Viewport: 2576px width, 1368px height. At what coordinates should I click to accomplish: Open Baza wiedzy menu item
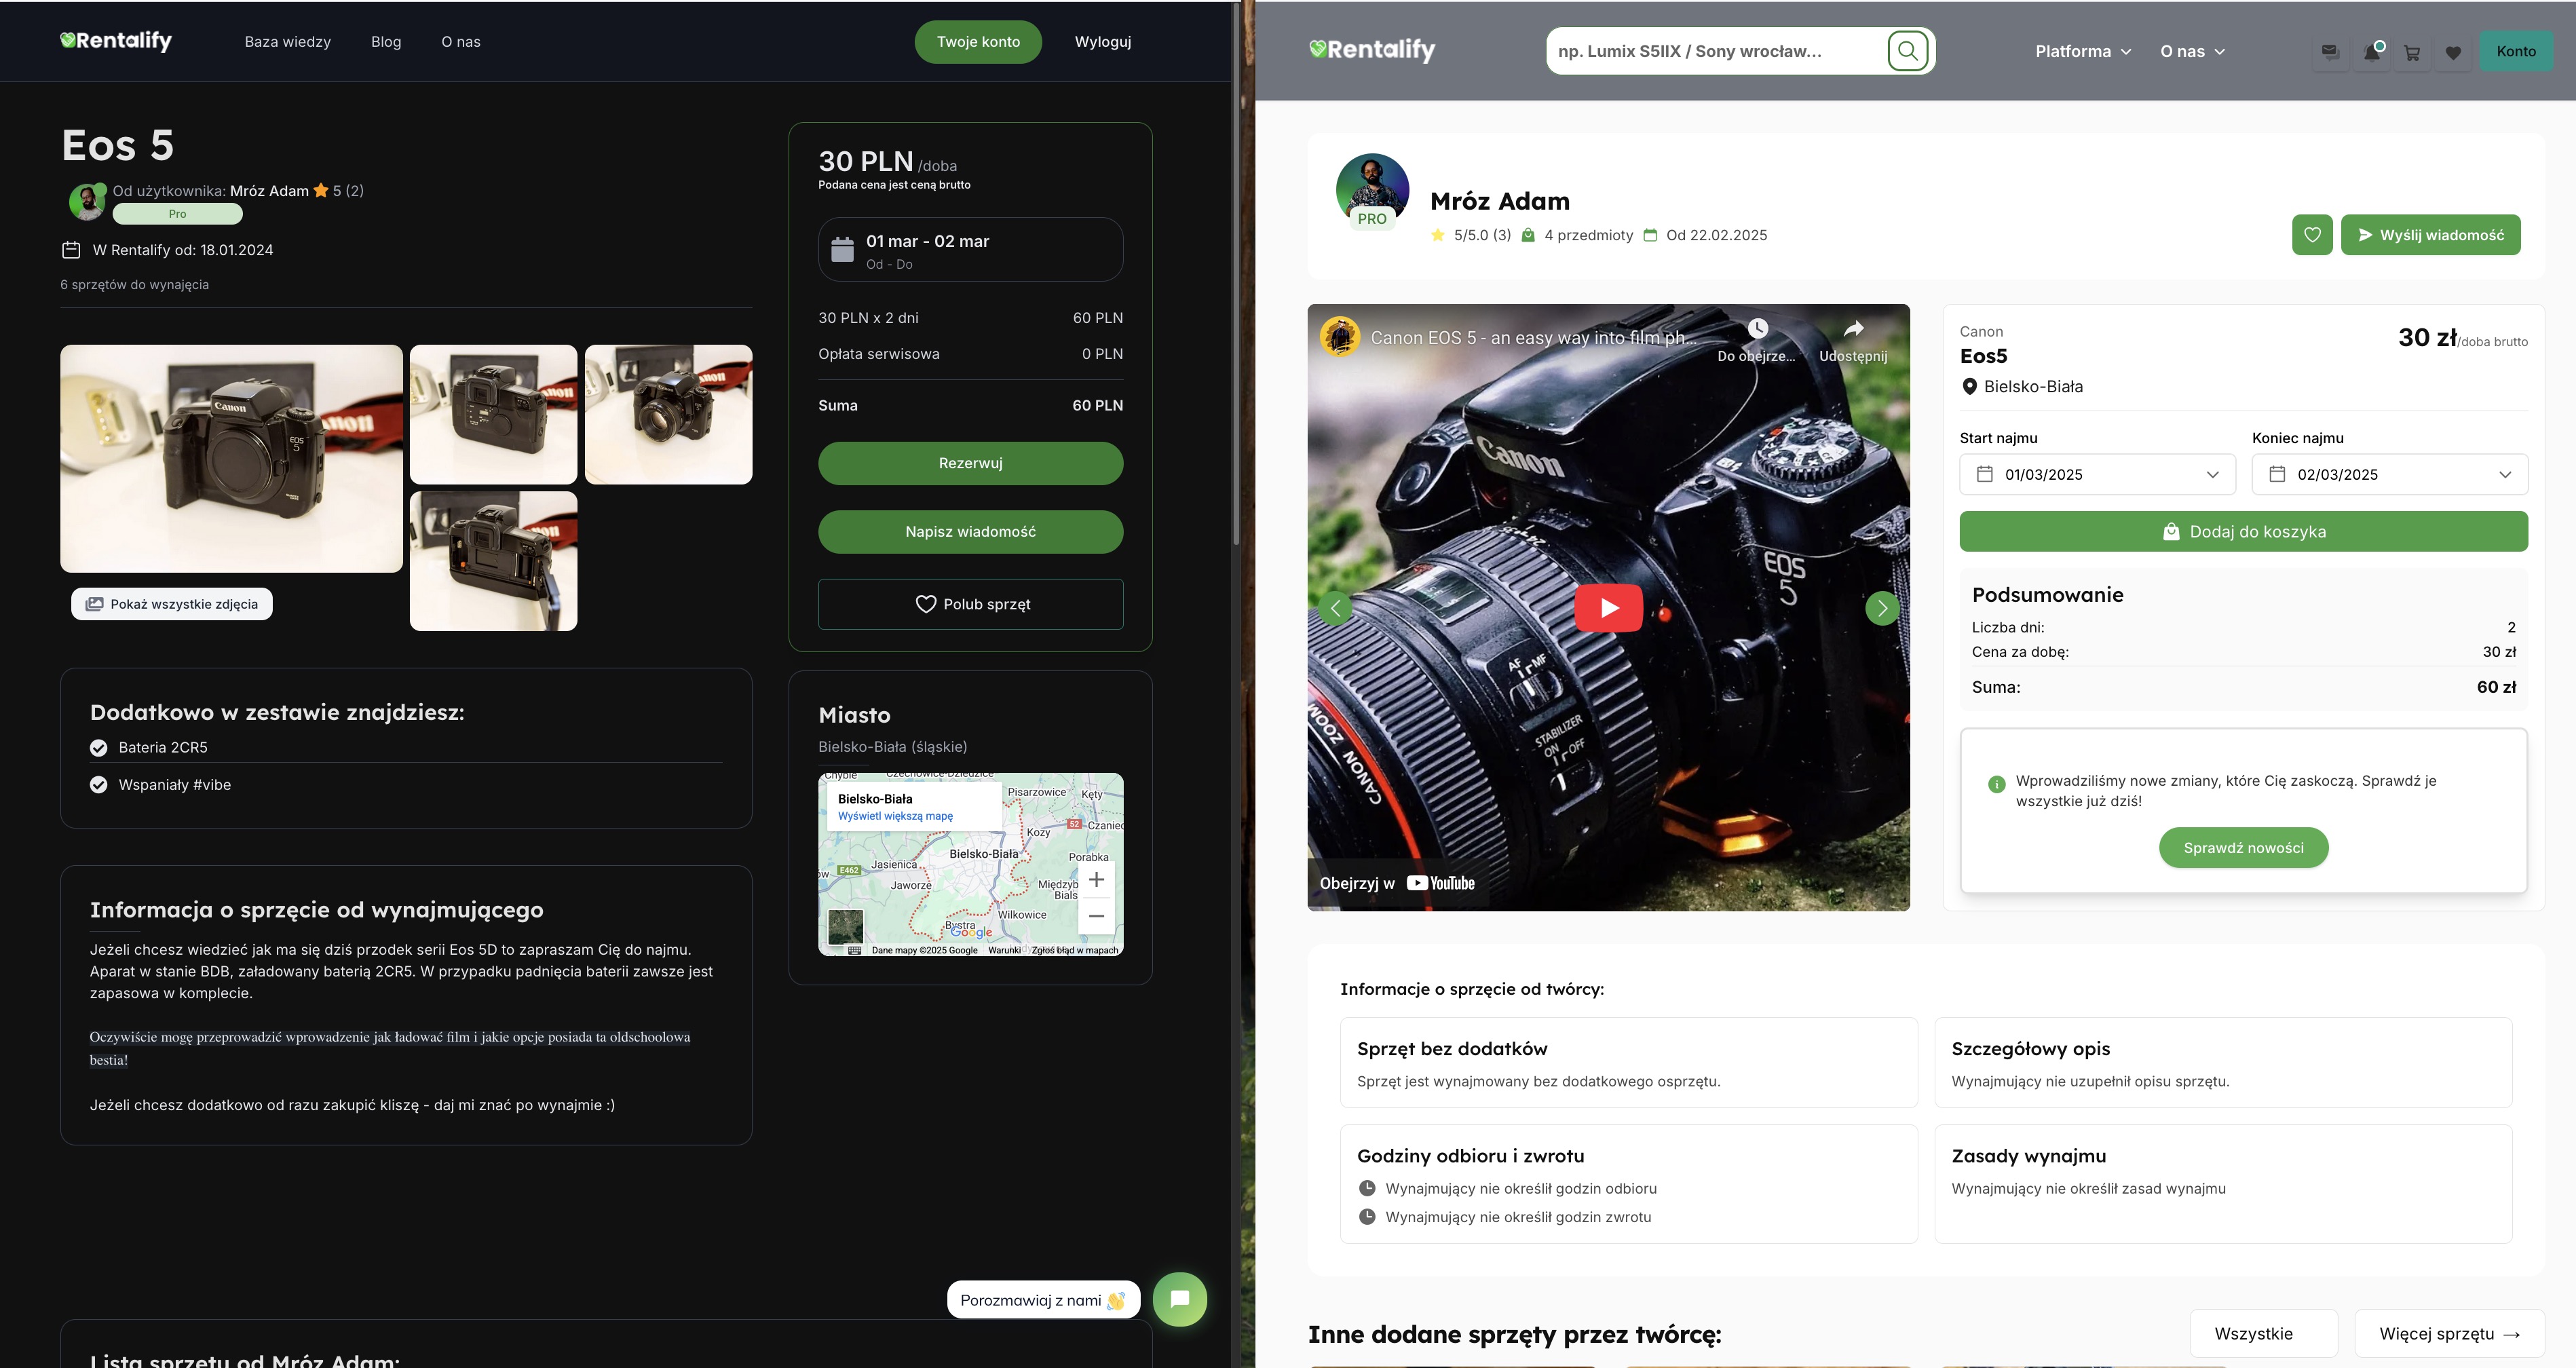287,42
